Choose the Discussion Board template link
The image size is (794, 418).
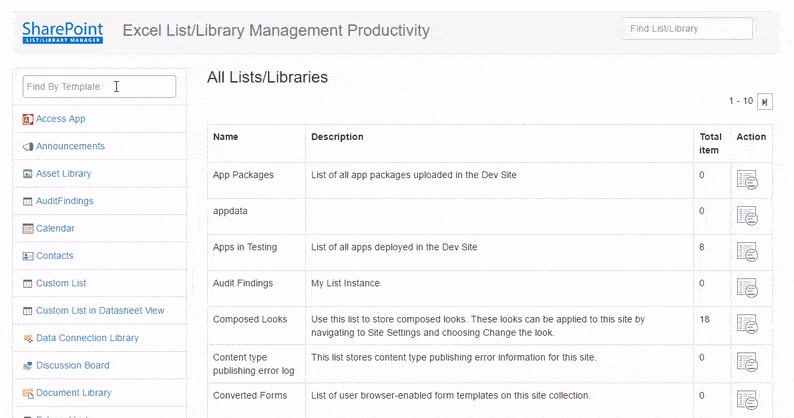click(x=73, y=365)
